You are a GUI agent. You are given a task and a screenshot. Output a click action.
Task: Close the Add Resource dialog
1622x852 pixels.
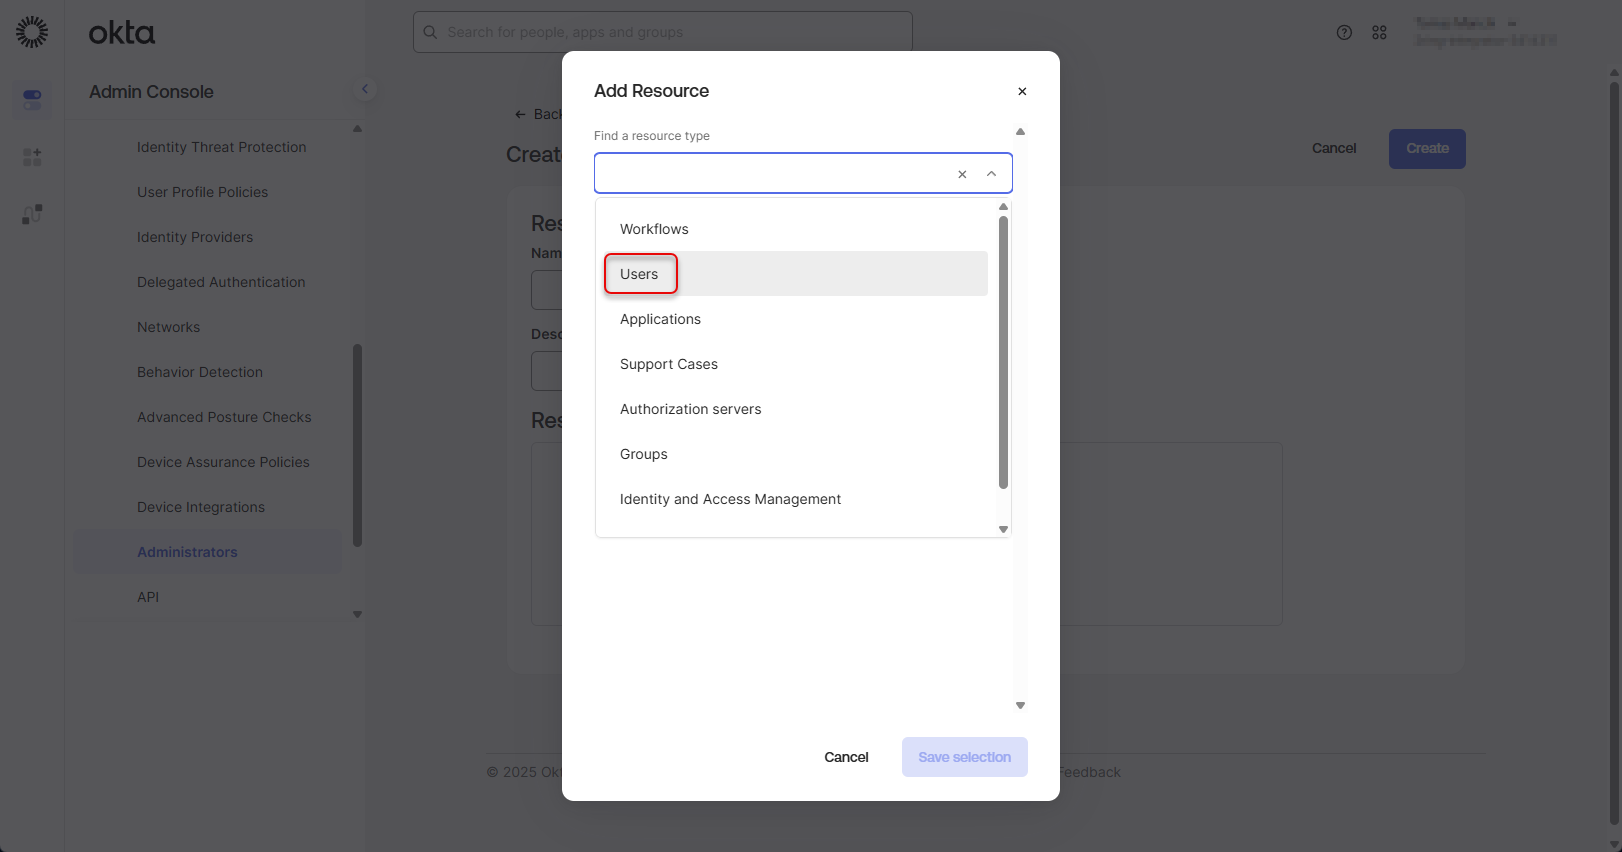pos(1022,91)
